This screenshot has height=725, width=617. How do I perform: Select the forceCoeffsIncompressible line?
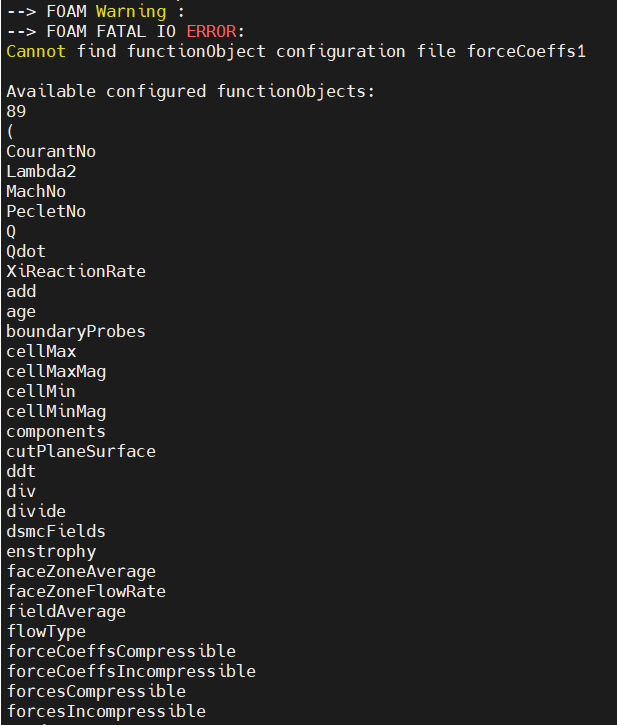(131, 671)
